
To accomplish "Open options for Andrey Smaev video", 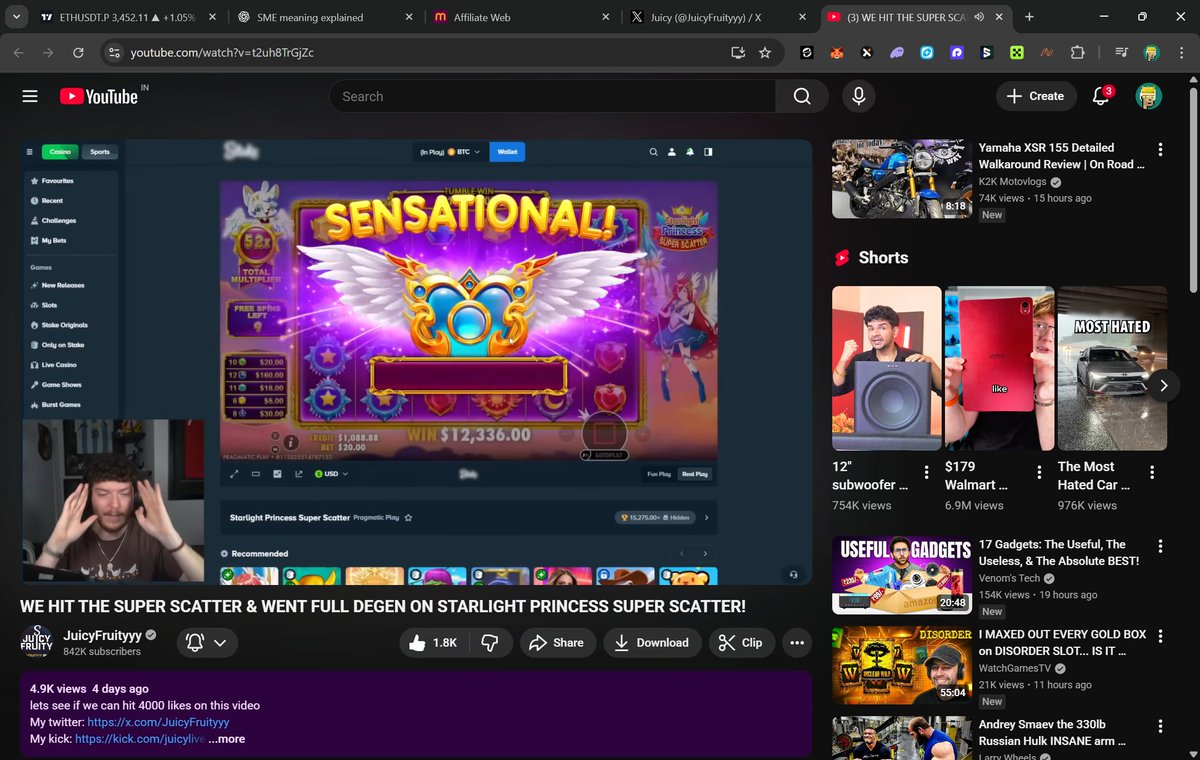I will tap(1160, 726).
